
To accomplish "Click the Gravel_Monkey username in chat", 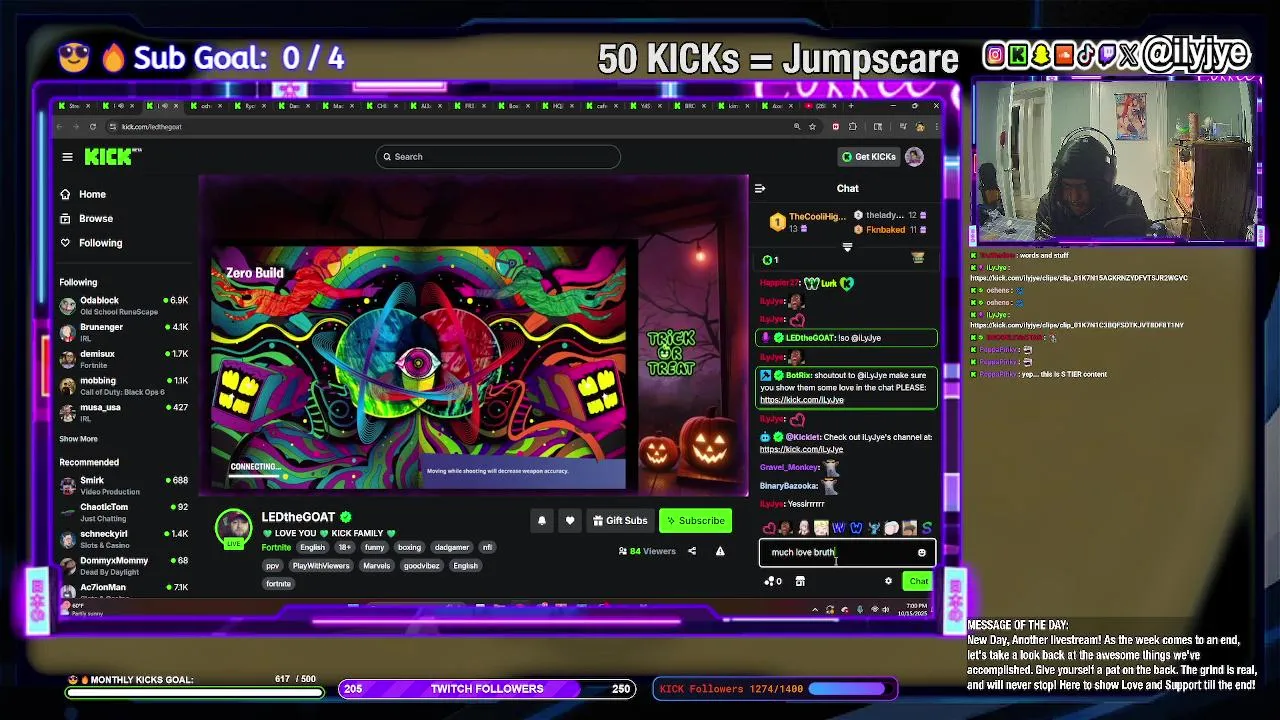I will click(x=789, y=467).
